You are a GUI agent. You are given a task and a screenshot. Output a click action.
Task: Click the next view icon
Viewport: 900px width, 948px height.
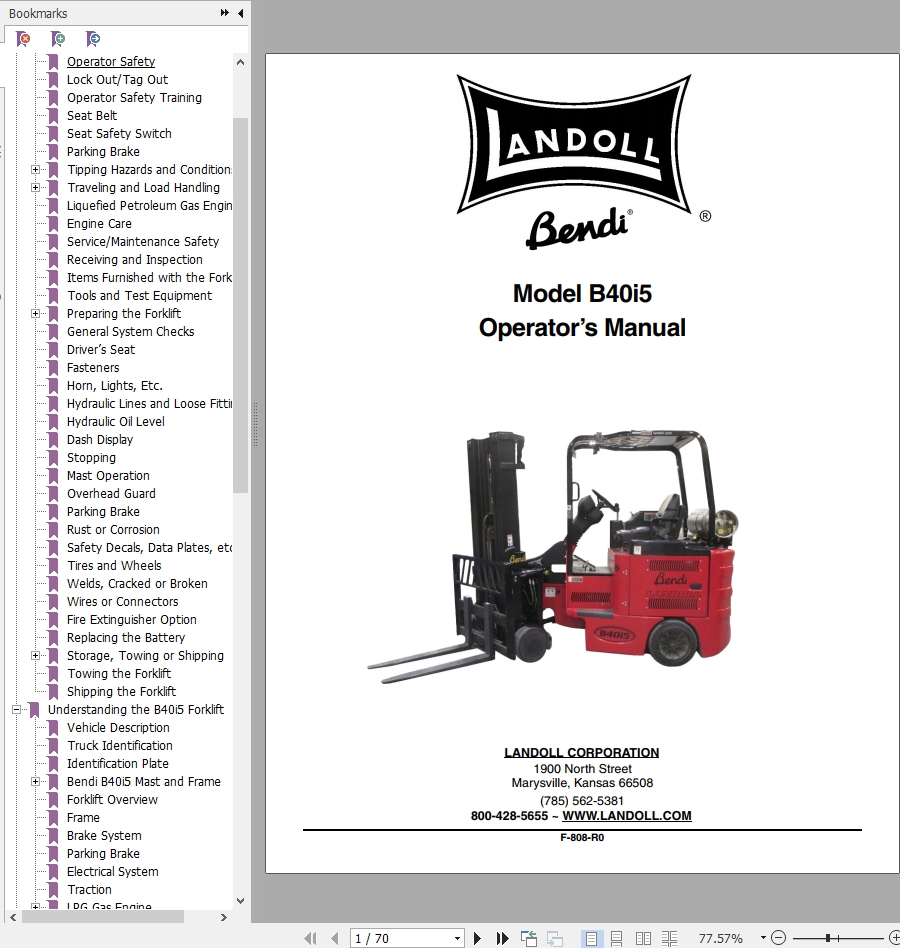click(554, 938)
